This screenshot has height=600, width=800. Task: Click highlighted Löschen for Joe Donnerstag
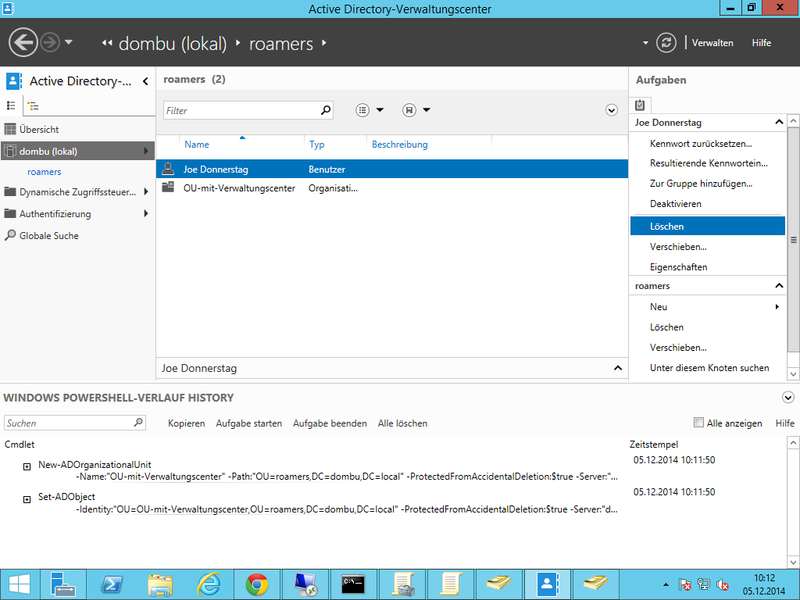(x=708, y=226)
